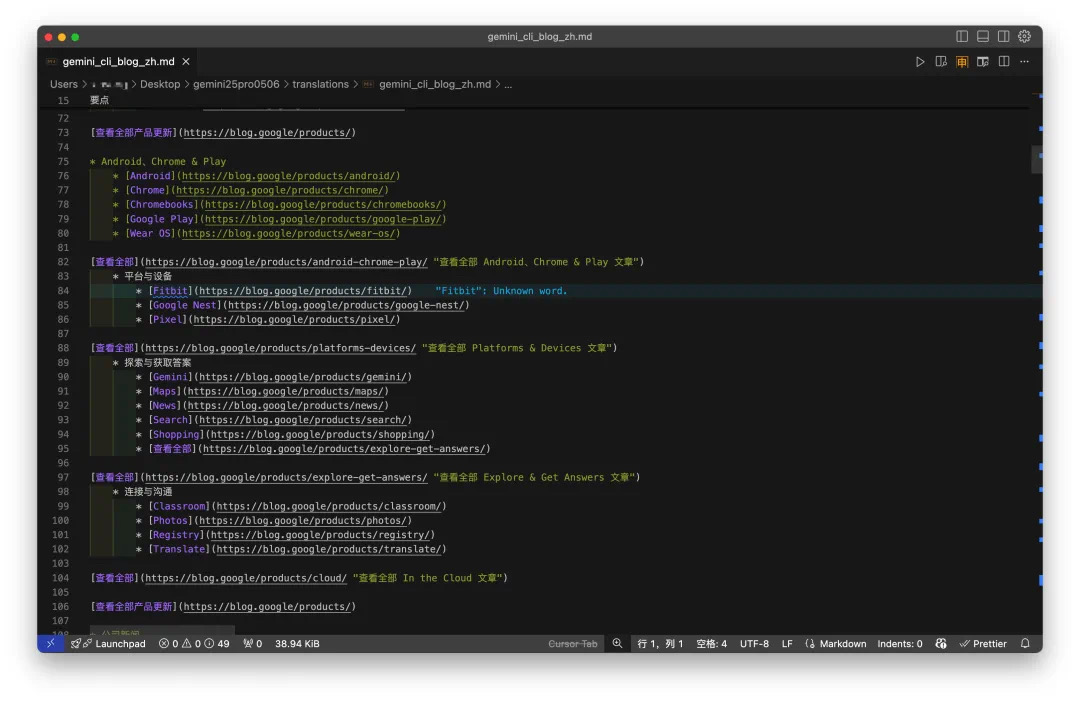This screenshot has width=1080, height=702.
Task: Open go-to-line from 行 1, 列 1
Action: (x=660, y=643)
